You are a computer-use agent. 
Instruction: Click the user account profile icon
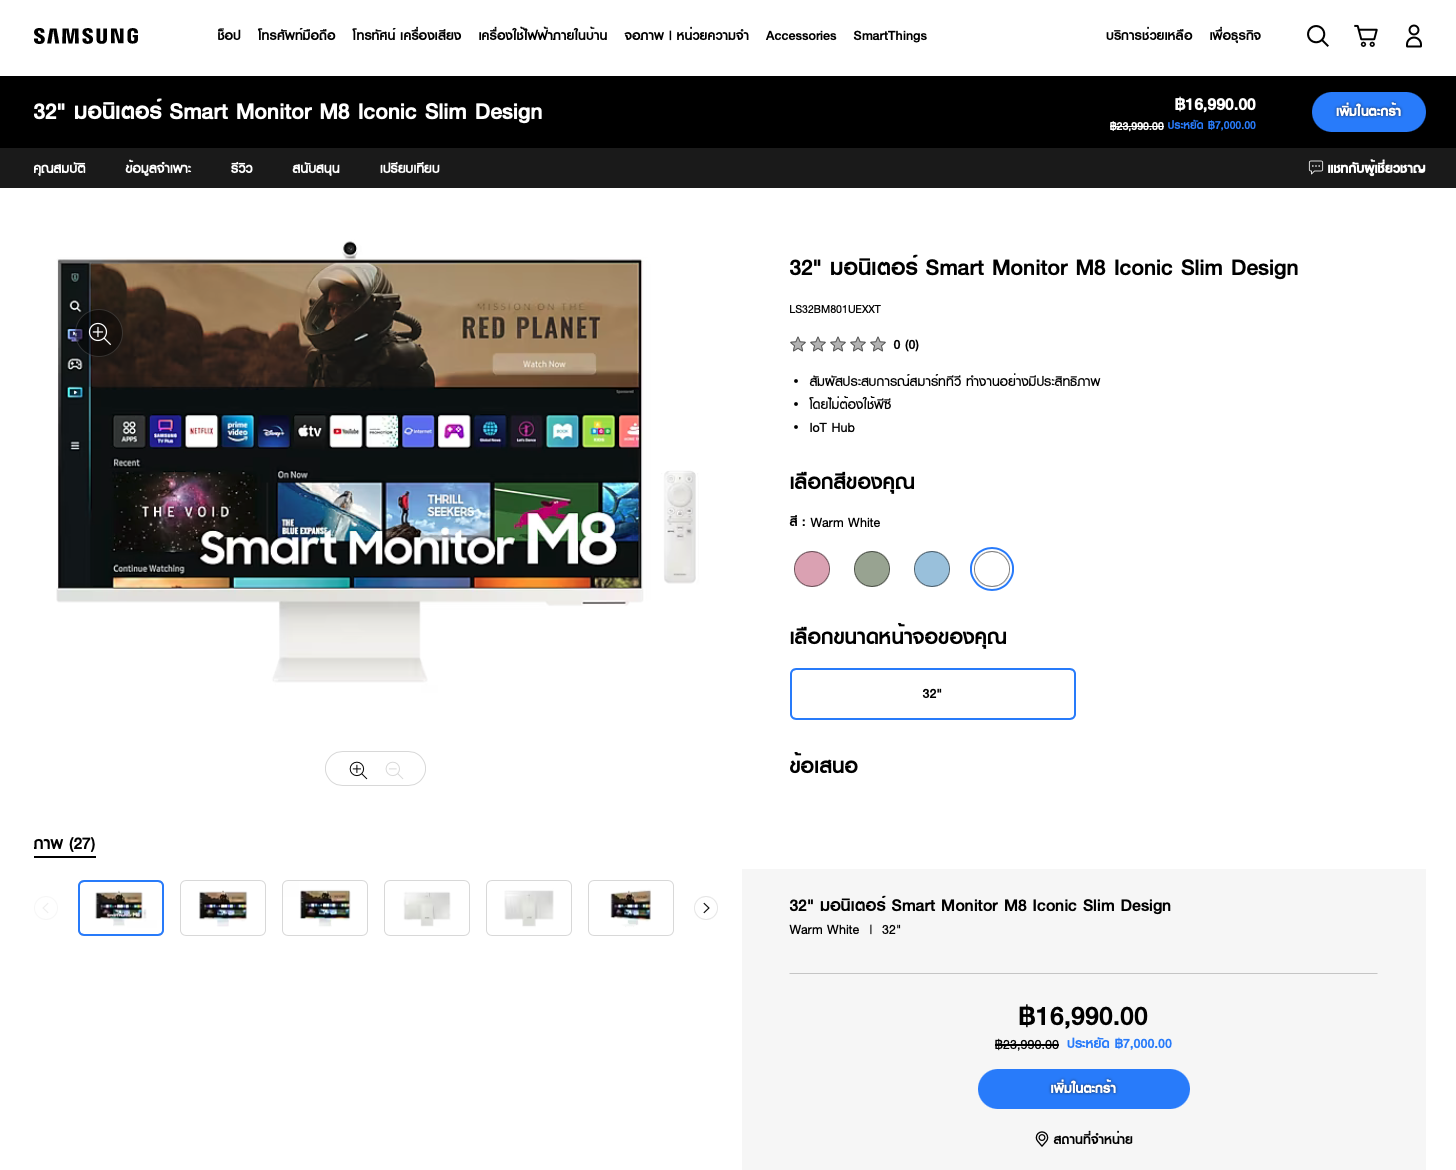pos(1413,36)
